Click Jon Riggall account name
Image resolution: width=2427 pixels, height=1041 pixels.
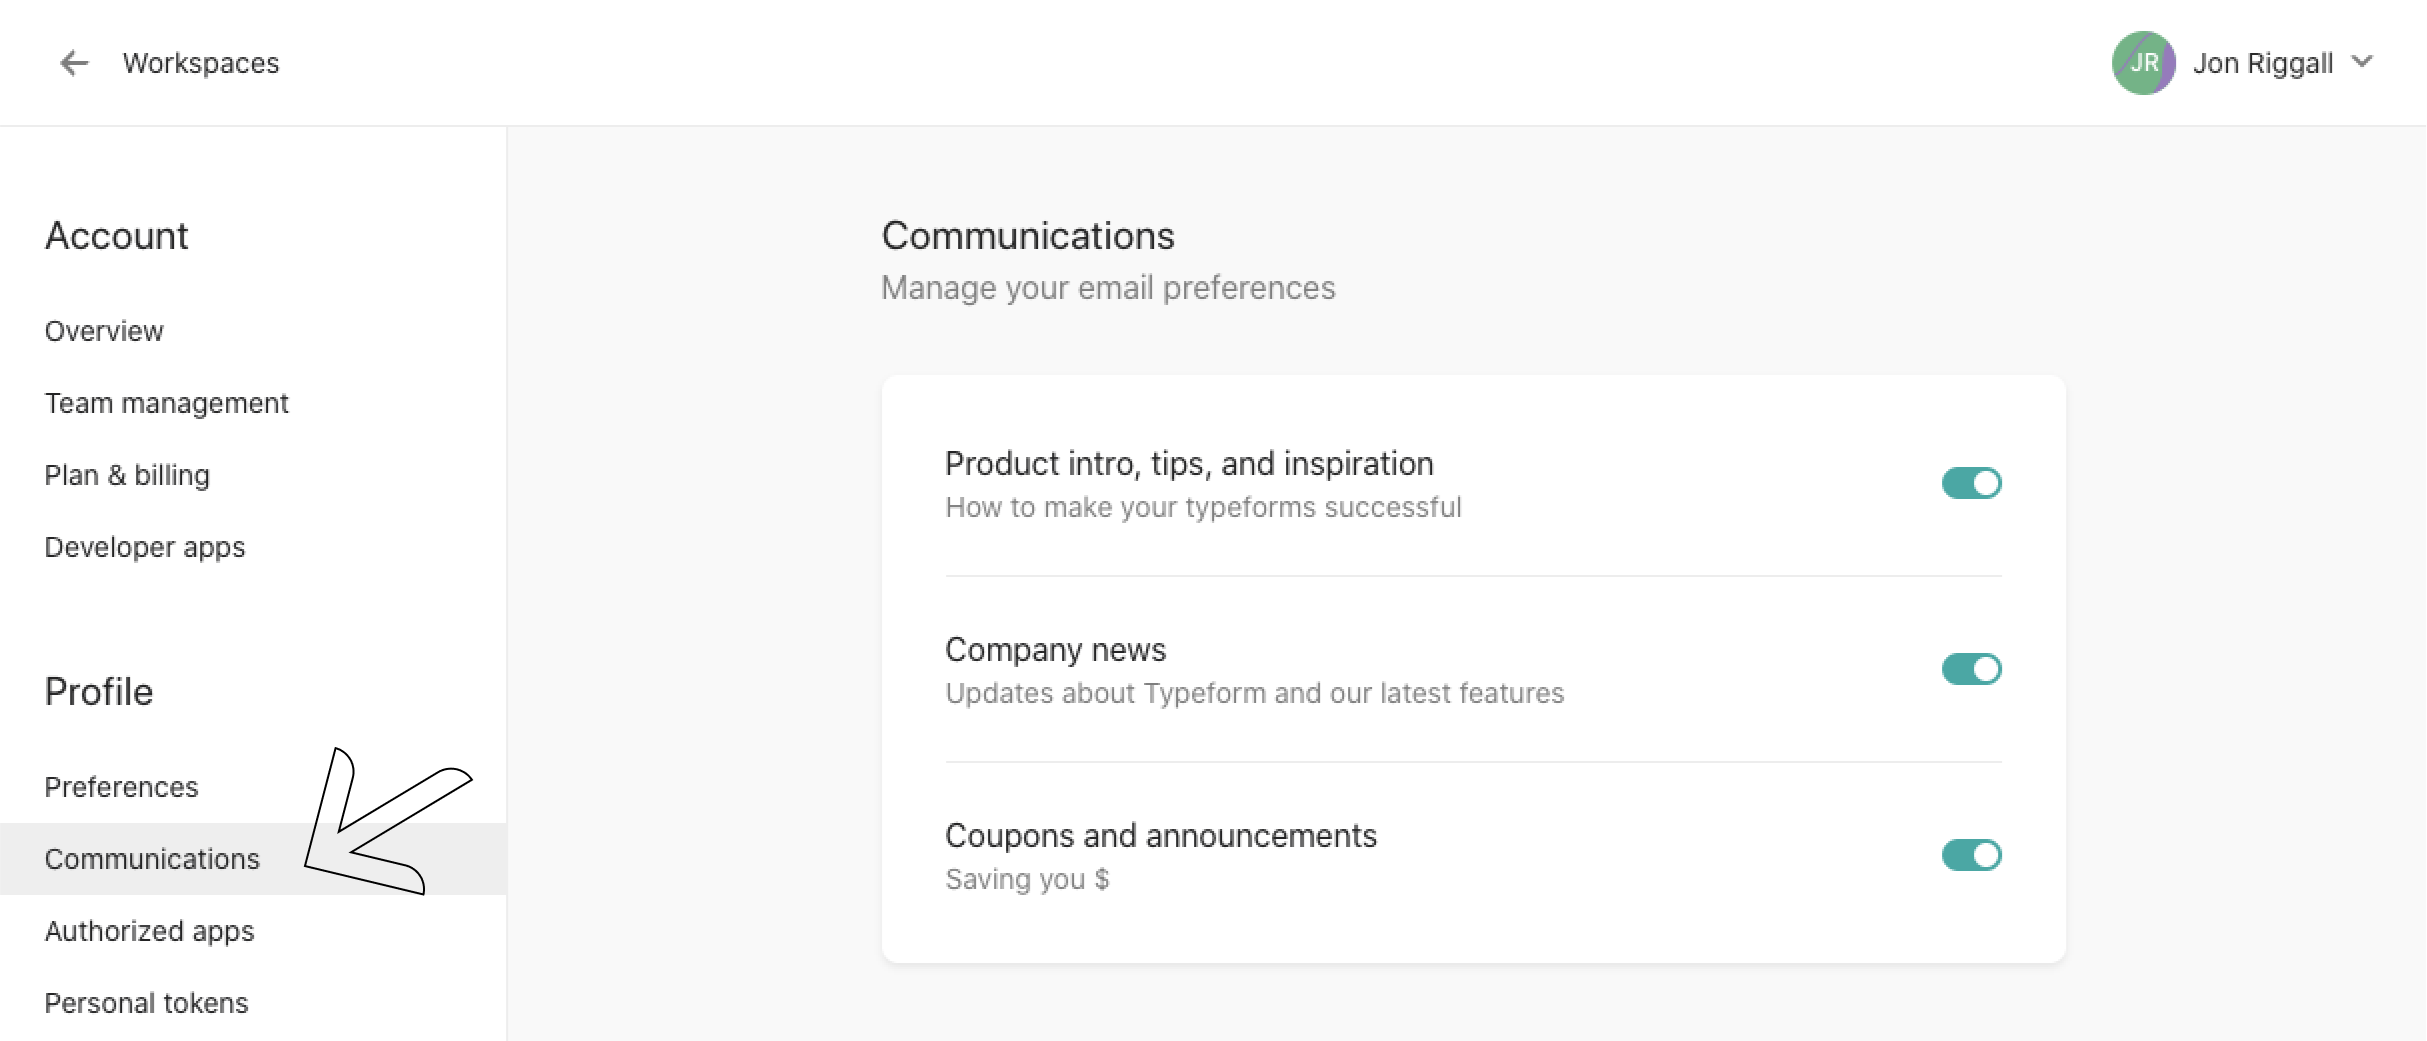[x=2264, y=62]
